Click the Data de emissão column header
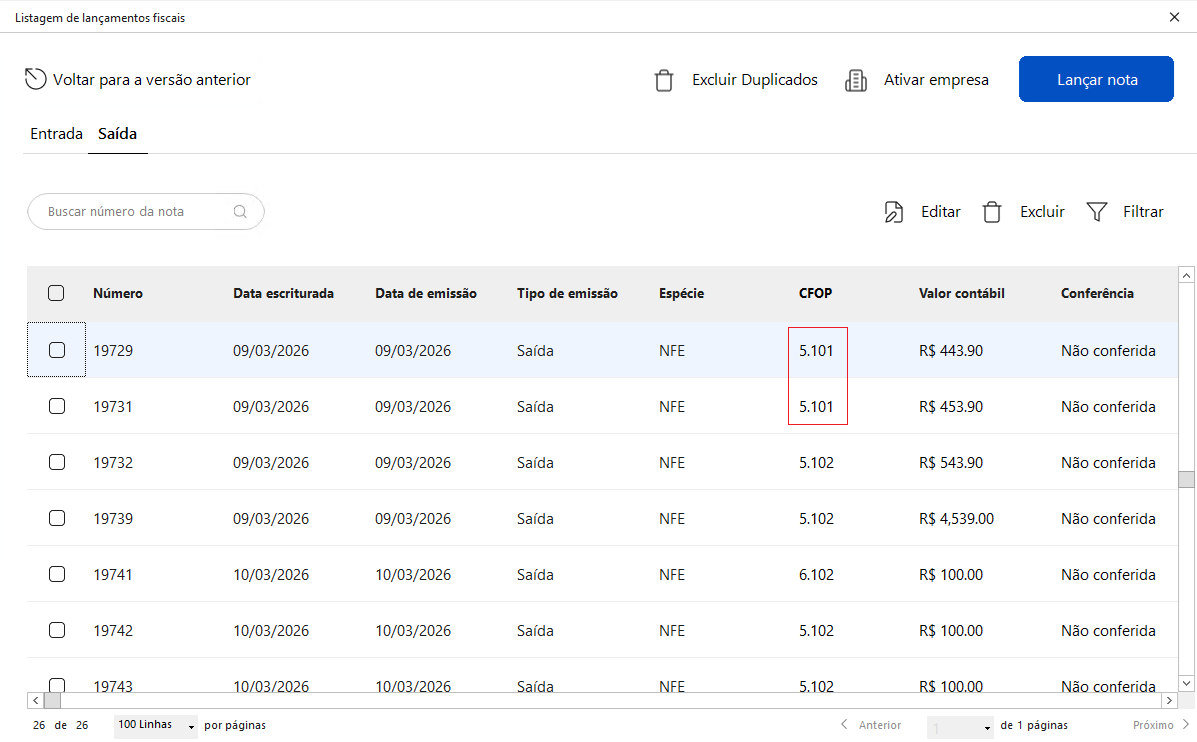The height and width of the screenshot is (742, 1197). click(x=425, y=293)
